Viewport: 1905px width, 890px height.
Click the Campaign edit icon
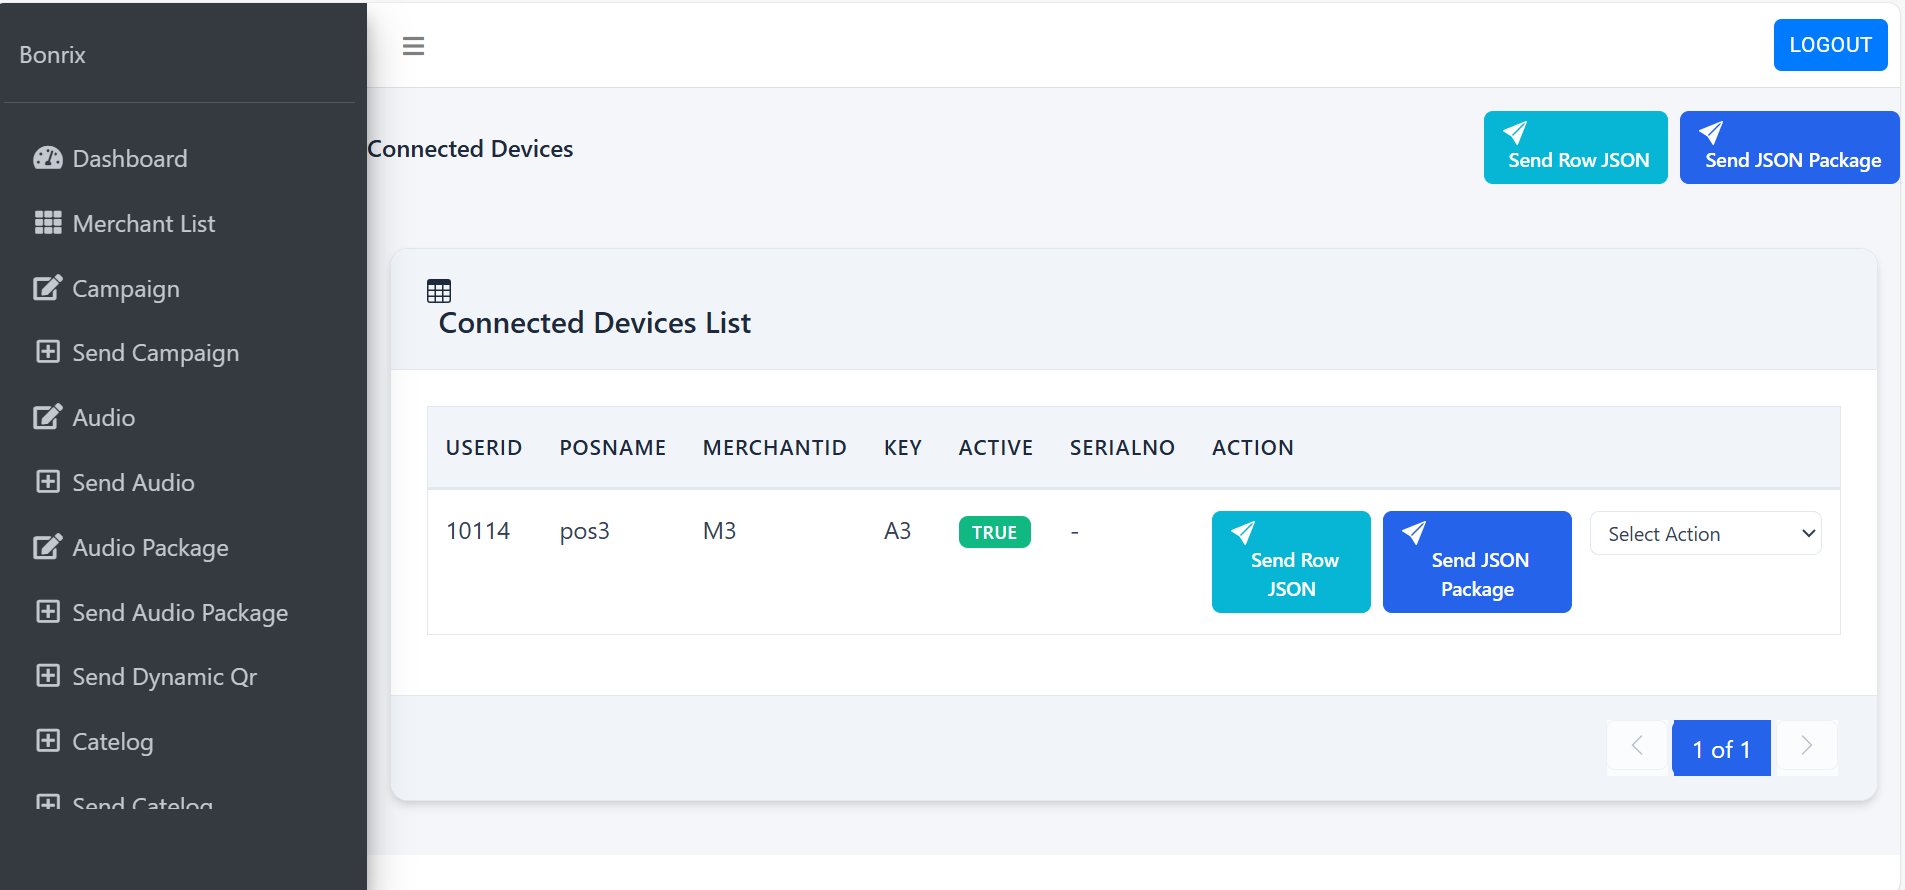pos(47,288)
